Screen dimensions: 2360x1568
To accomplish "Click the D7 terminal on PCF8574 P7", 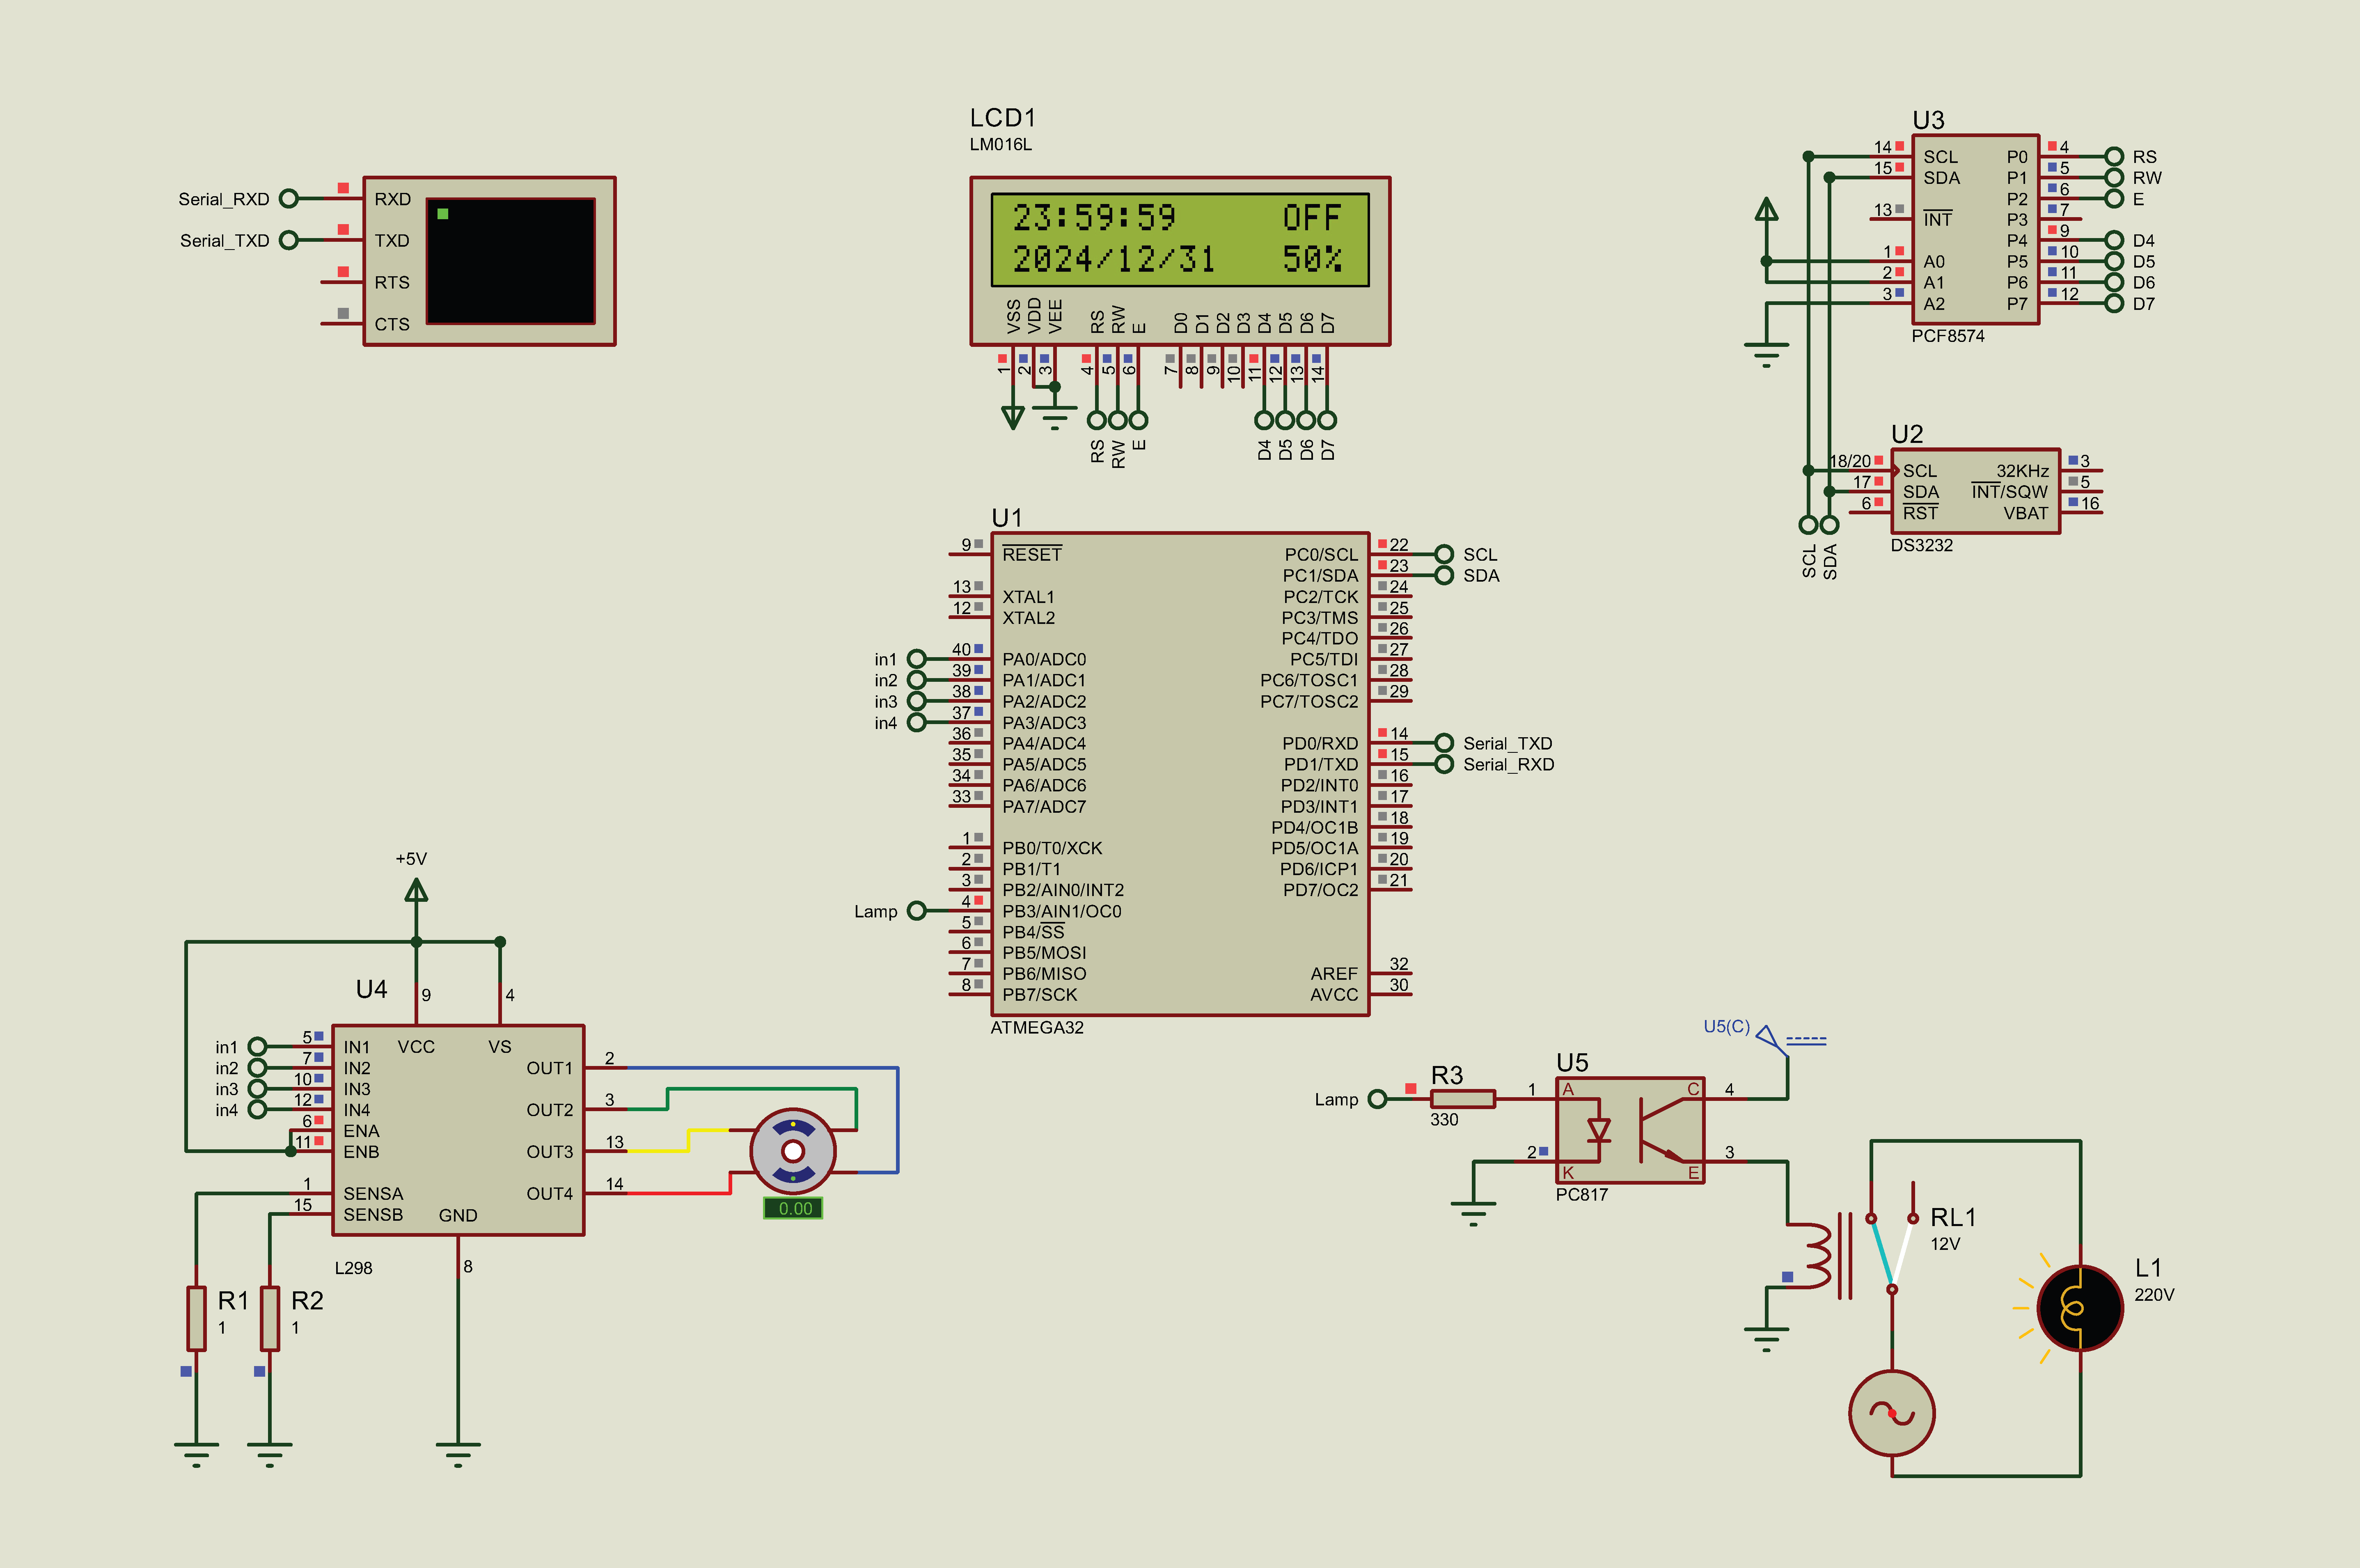I will [x=2114, y=303].
